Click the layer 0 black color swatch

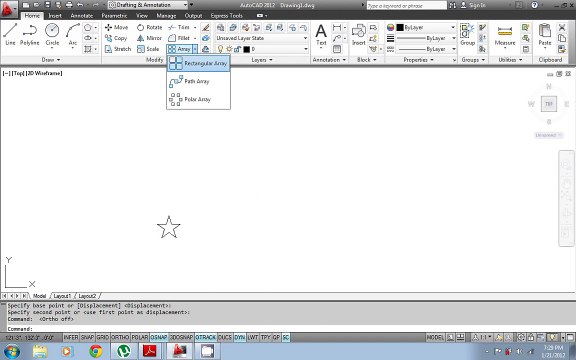pyautogui.click(x=246, y=49)
